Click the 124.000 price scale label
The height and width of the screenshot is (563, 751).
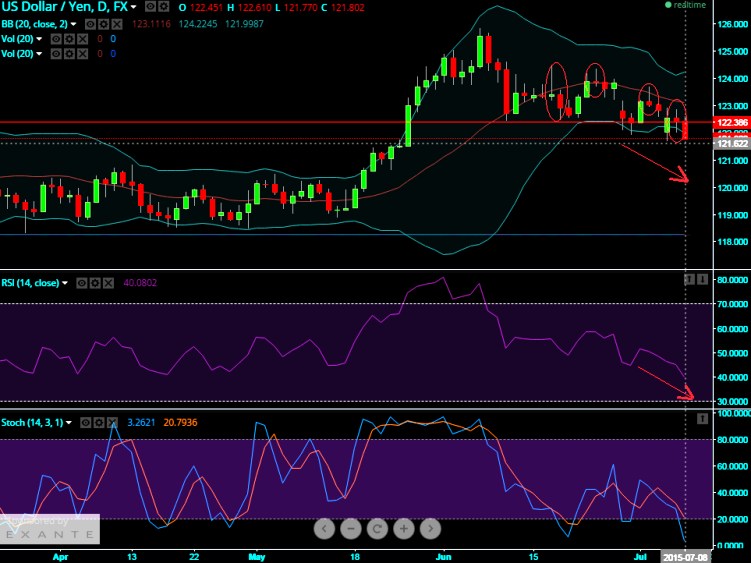click(x=733, y=79)
